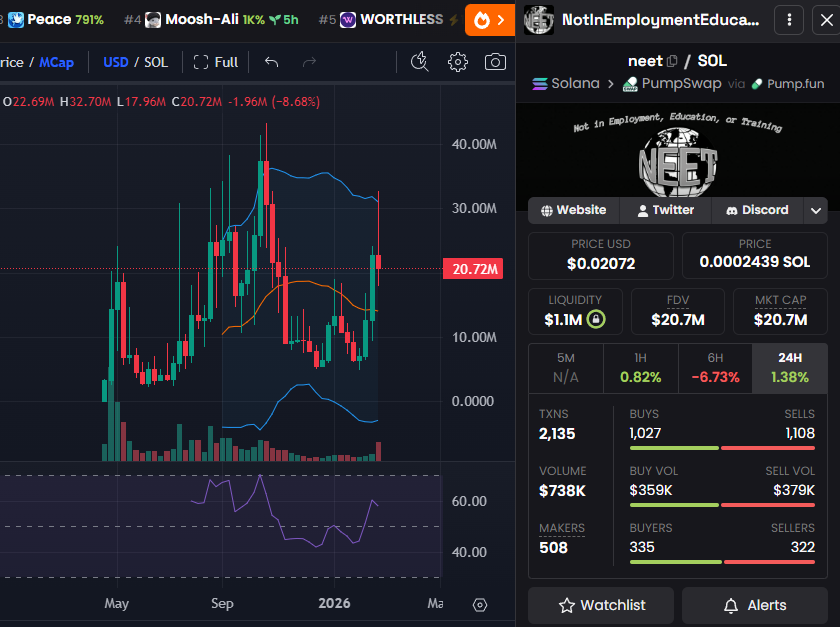Viewport: 840px width, 627px height.
Task: Take a chart snapshot with camera icon
Action: pos(495,62)
